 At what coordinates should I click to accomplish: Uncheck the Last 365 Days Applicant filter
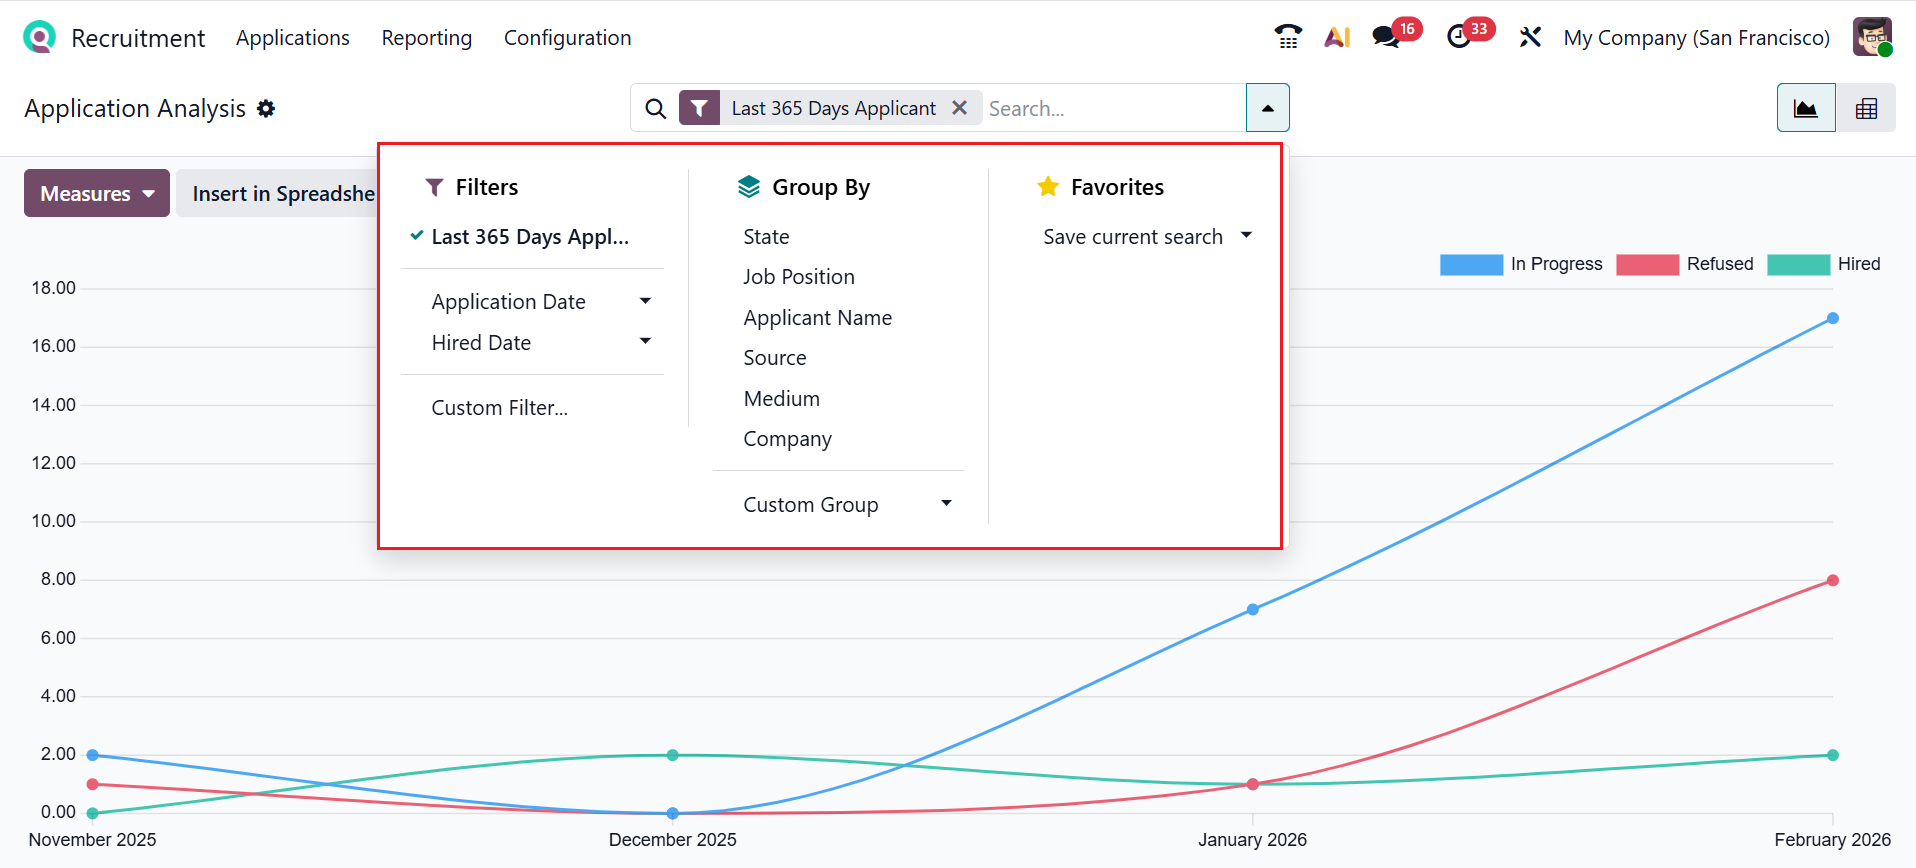tap(529, 237)
